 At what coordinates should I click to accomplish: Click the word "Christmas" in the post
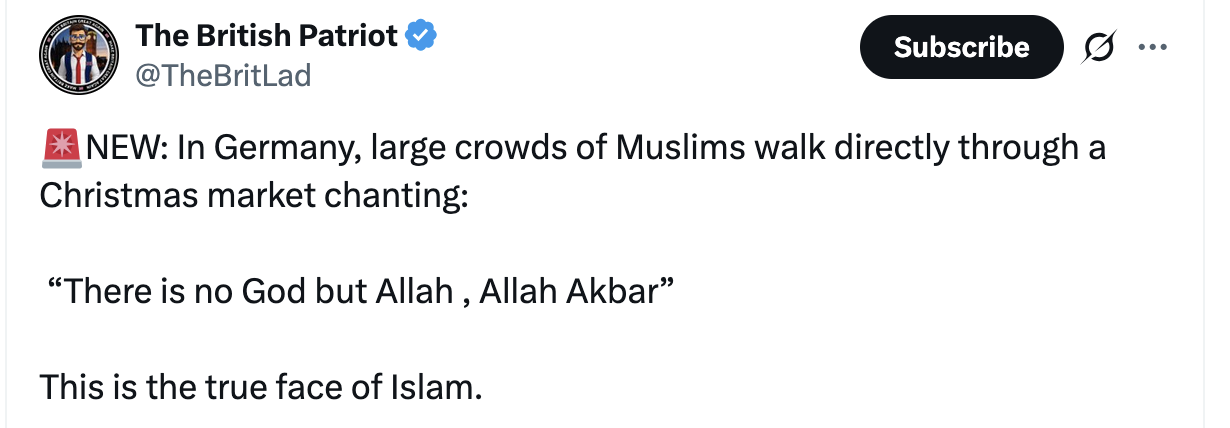click(119, 194)
